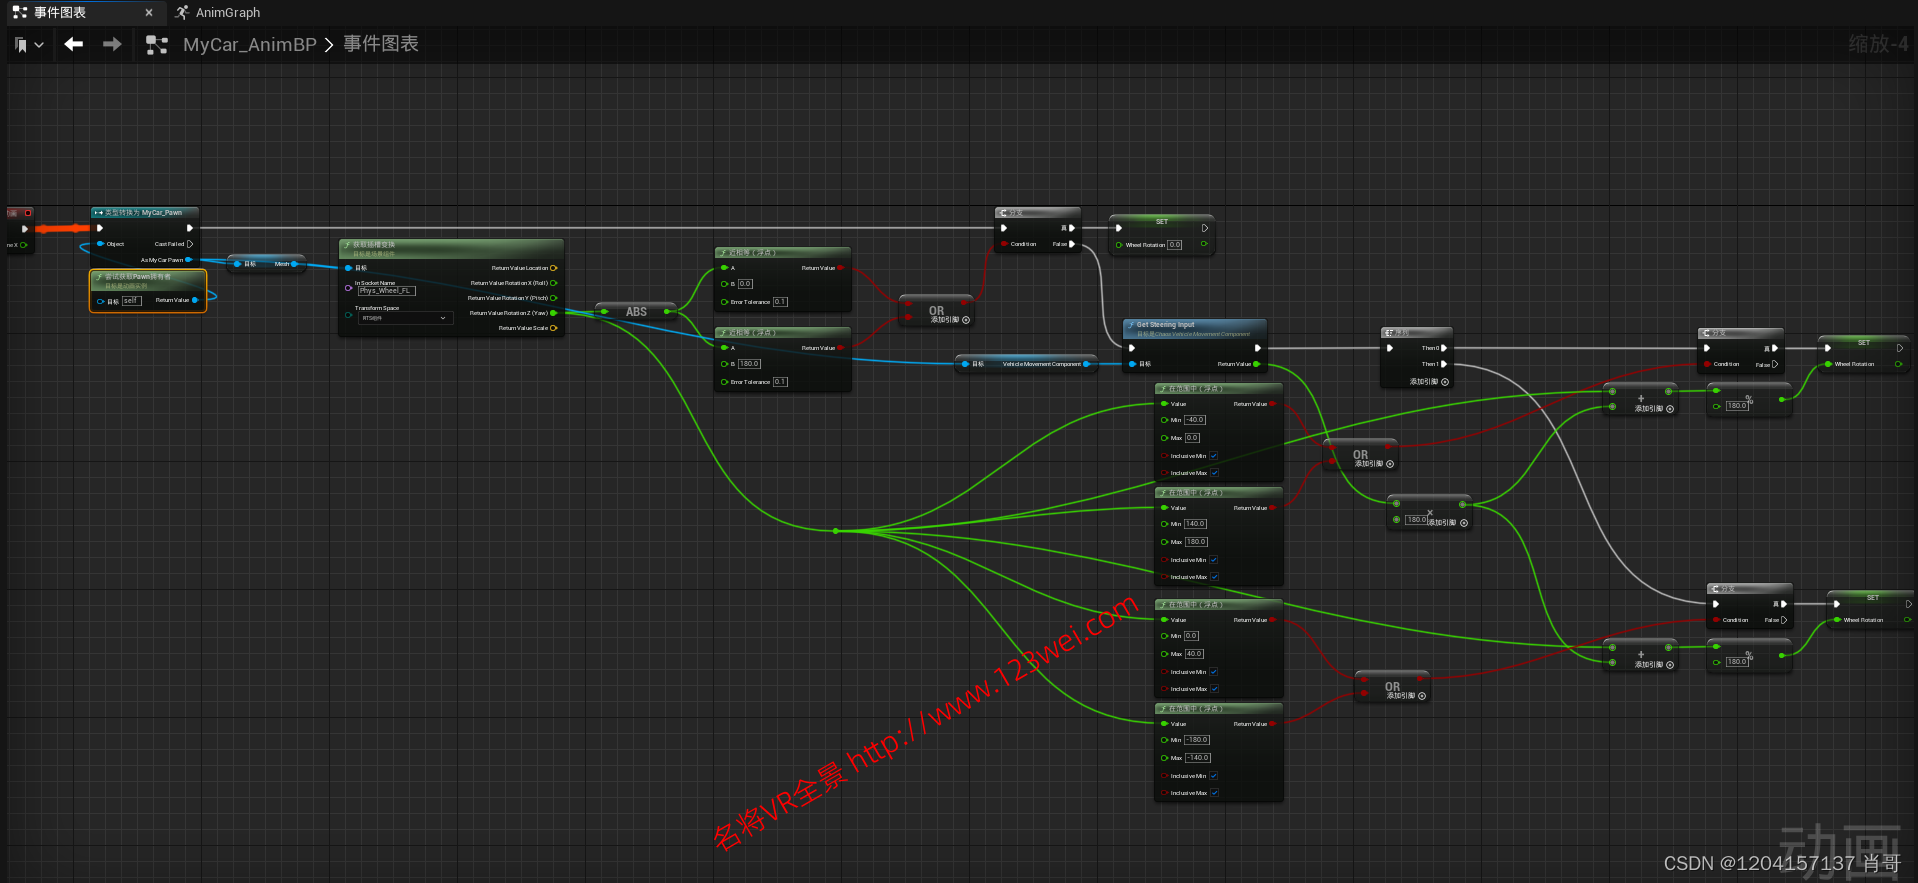The image size is (1918, 883).
Task: Toggle Inclusive Min in Min 140.0 range node
Action: click(x=1214, y=560)
